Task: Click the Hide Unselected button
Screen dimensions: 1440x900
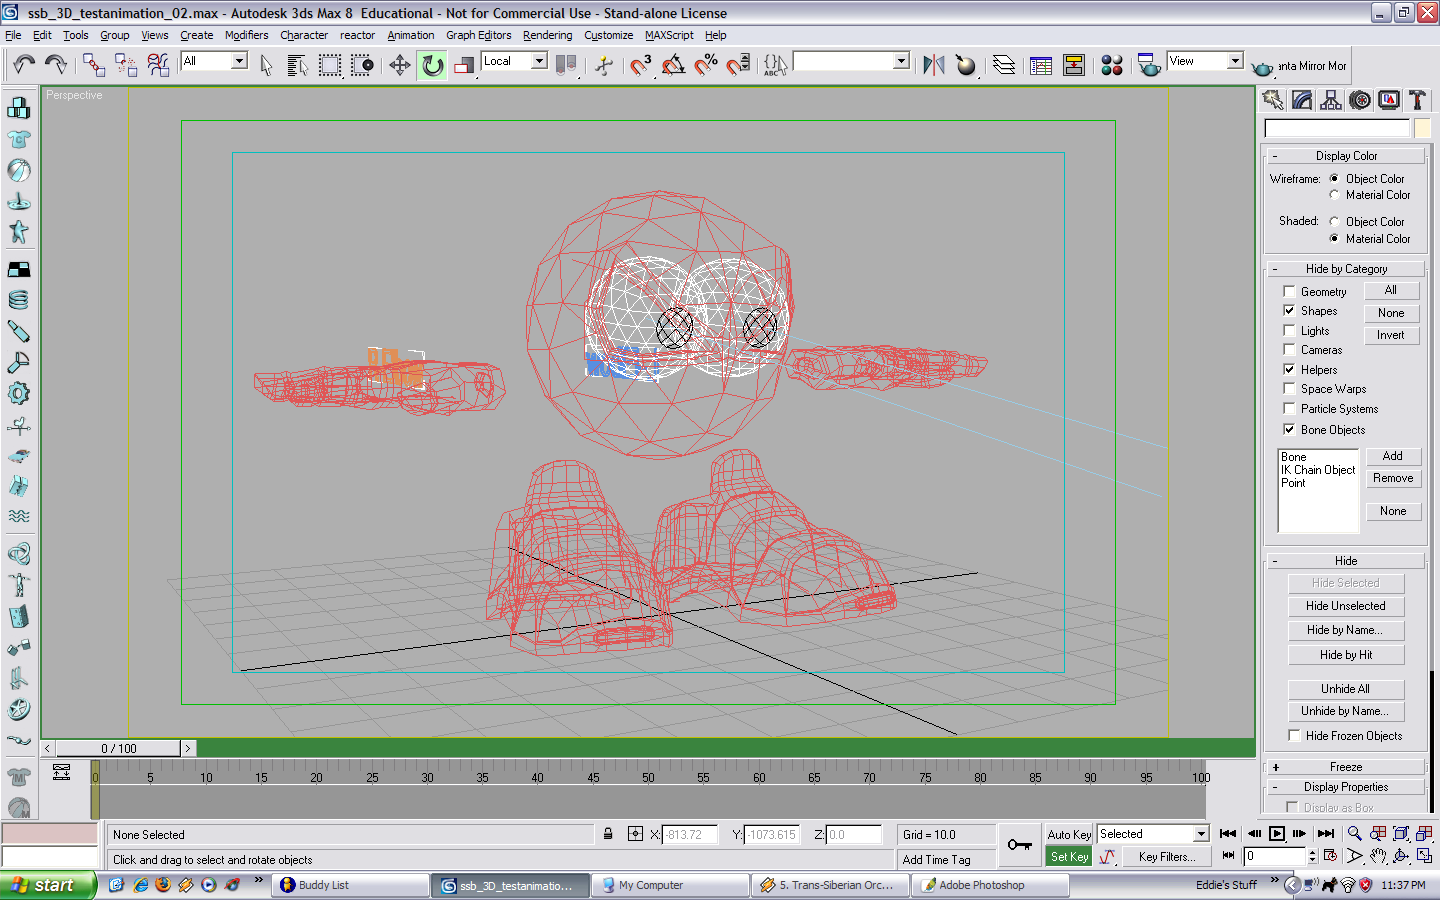Action: [1346, 606]
